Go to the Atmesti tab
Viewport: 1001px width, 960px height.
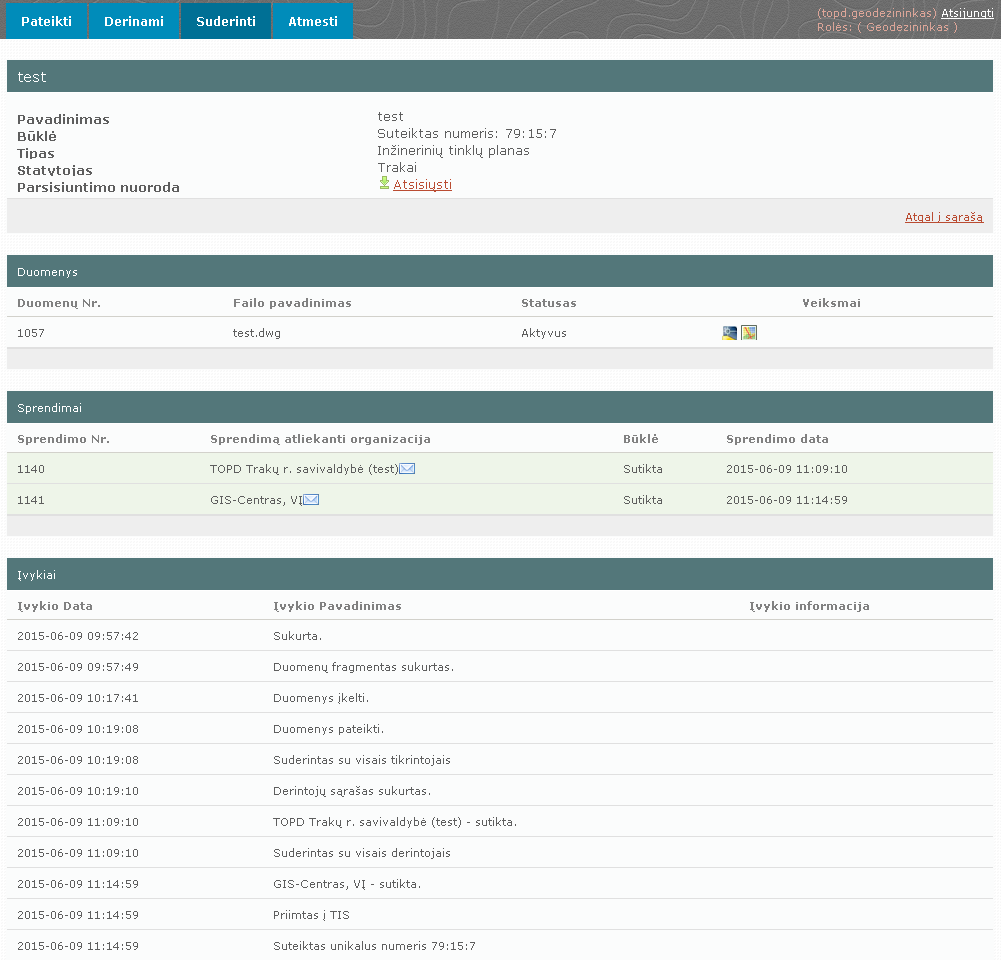(313, 21)
